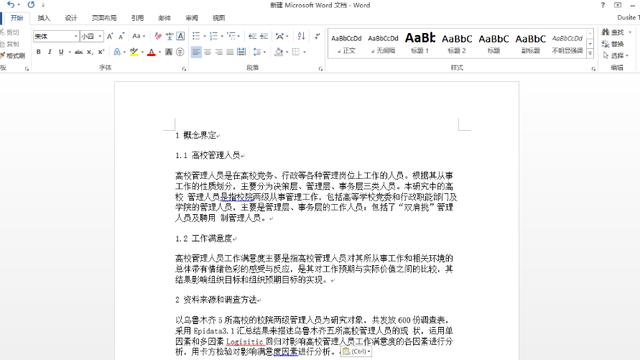Screen dimensions: 640x360
Task: Click the show paragraph marks icon
Action: [x=317, y=36]
